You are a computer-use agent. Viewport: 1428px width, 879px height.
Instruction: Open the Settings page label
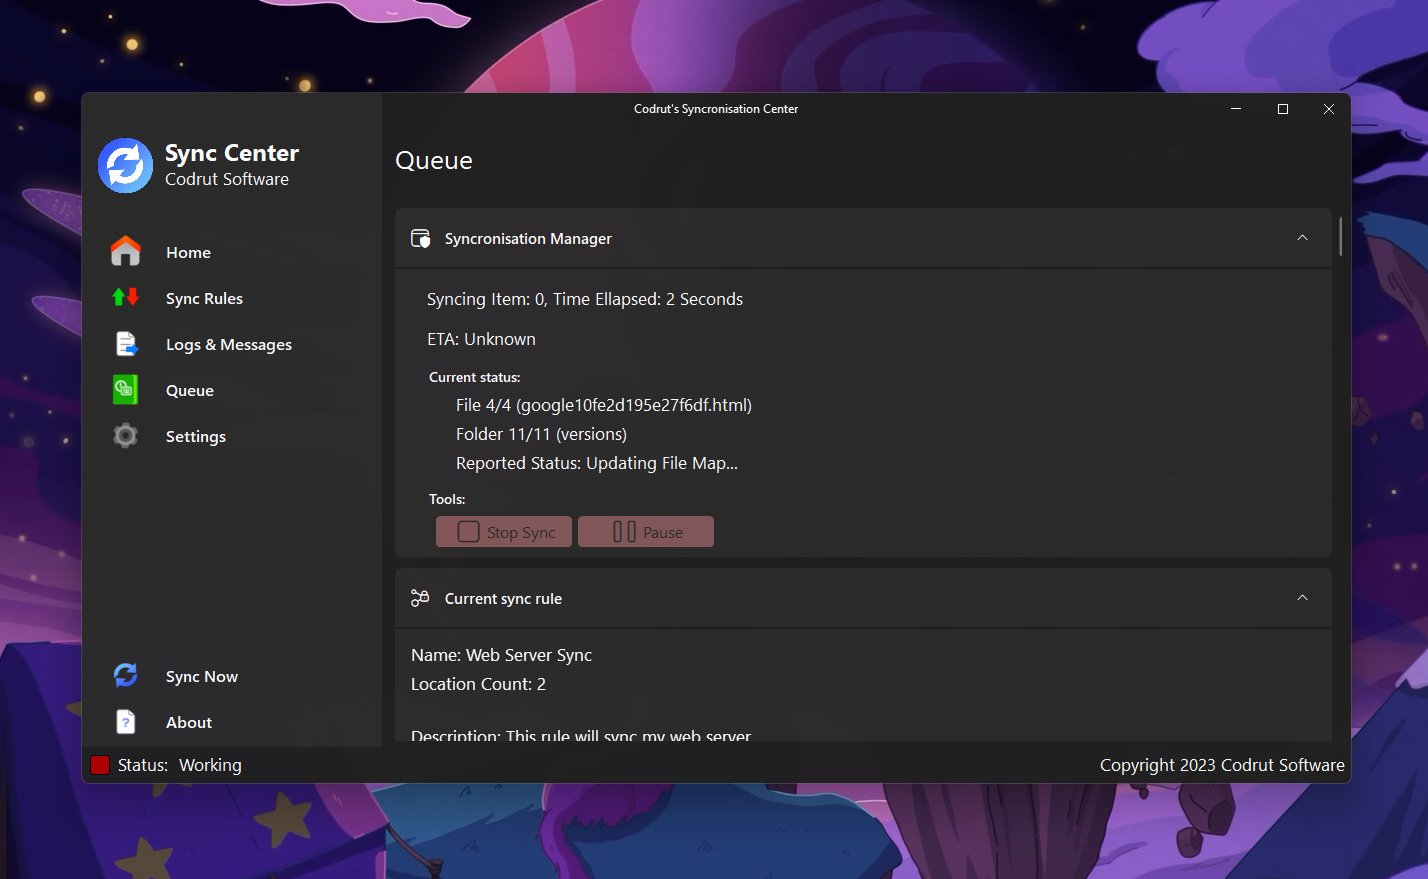click(196, 437)
